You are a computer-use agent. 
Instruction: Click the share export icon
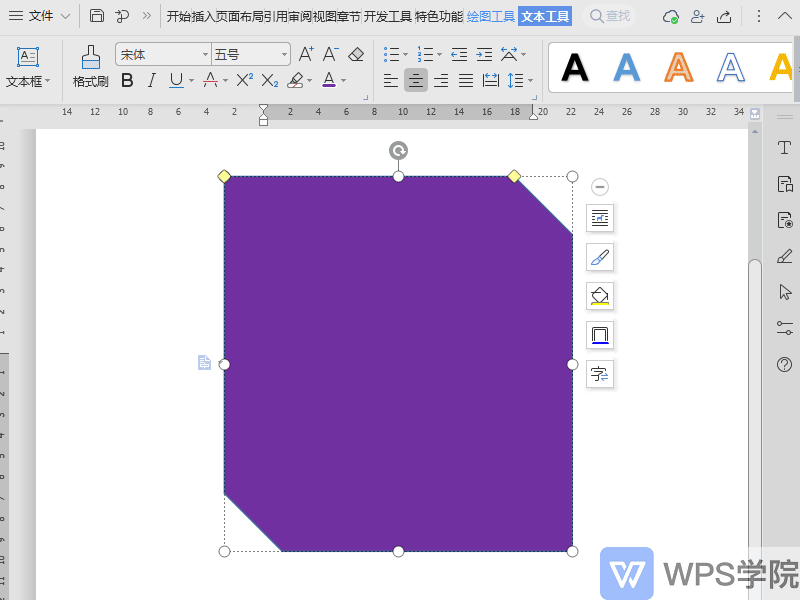724,16
